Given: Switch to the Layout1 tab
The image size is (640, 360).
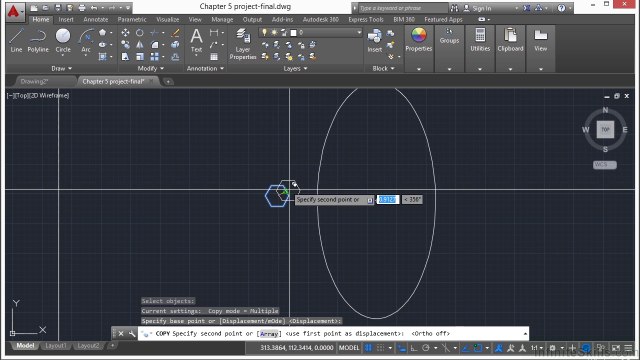Looking at the screenshot, I should point(56,345).
